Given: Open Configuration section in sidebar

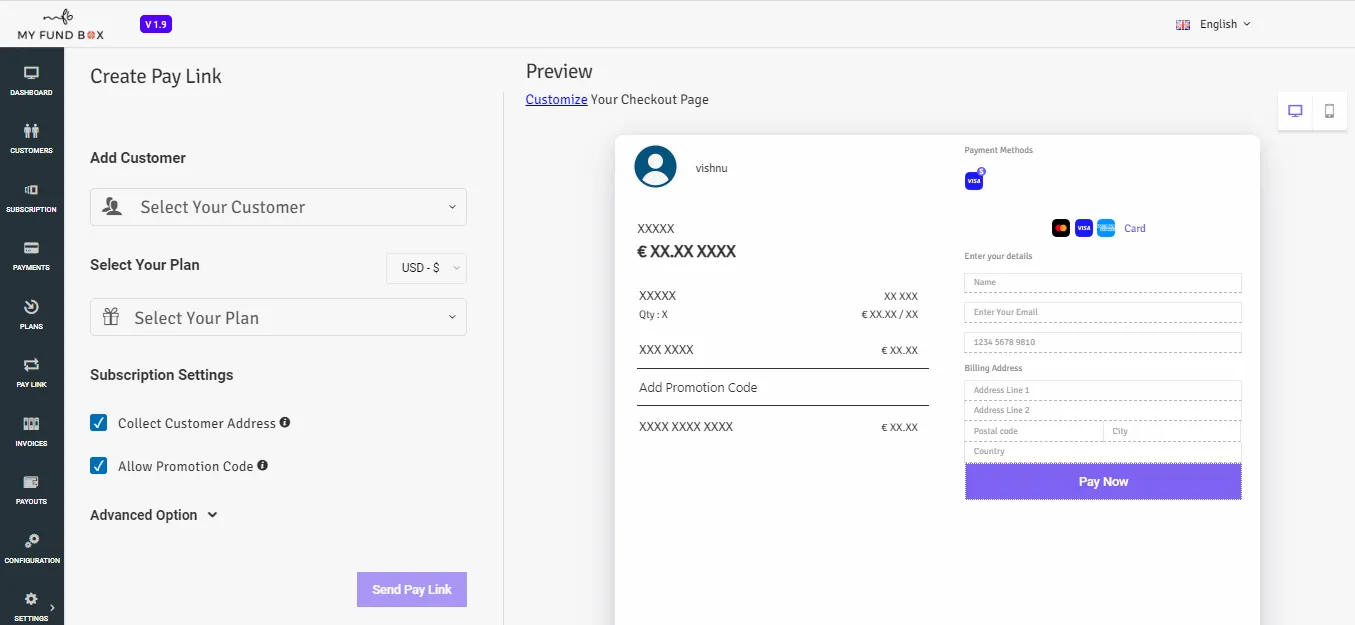Looking at the screenshot, I should (x=31, y=548).
